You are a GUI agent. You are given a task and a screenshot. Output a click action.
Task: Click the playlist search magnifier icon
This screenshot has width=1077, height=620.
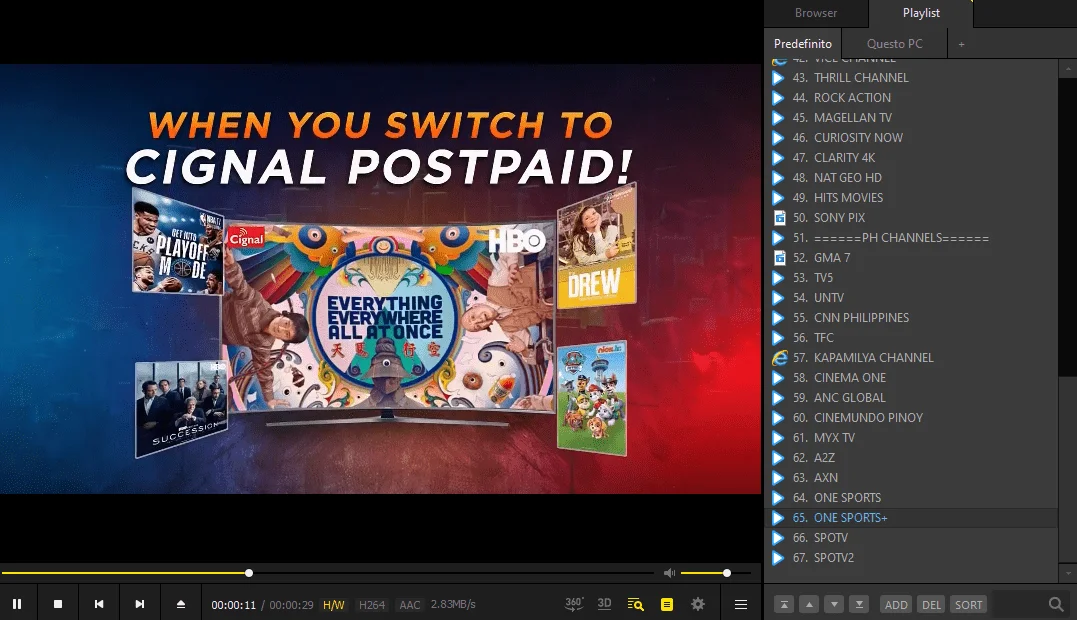[1056, 604]
